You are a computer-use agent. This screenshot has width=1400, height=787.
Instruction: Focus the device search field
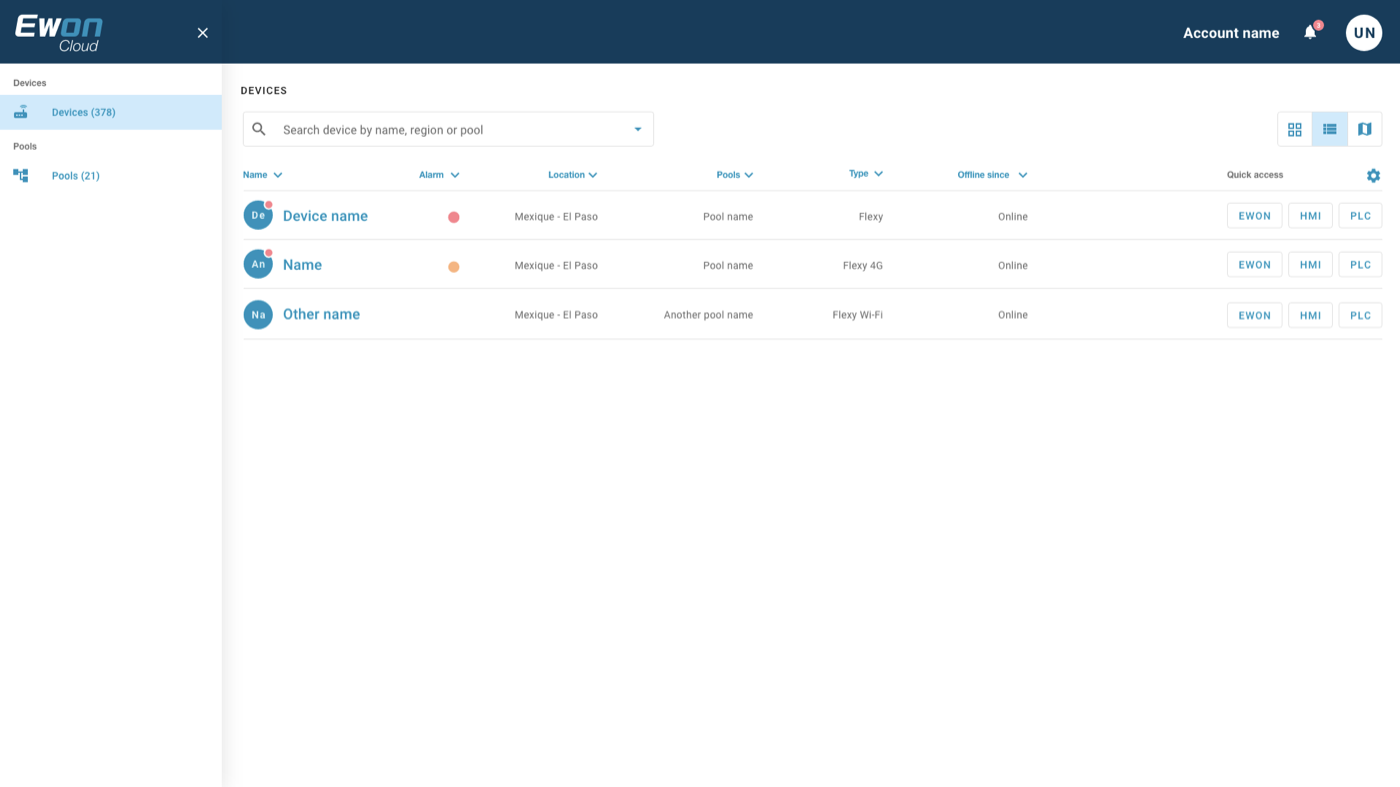point(448,129)
